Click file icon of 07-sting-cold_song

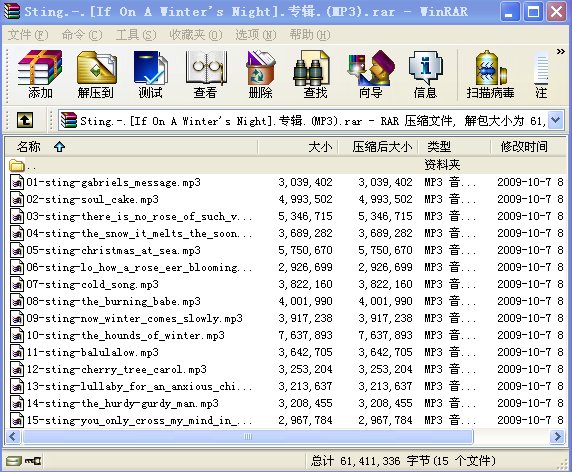click(17, 284)
